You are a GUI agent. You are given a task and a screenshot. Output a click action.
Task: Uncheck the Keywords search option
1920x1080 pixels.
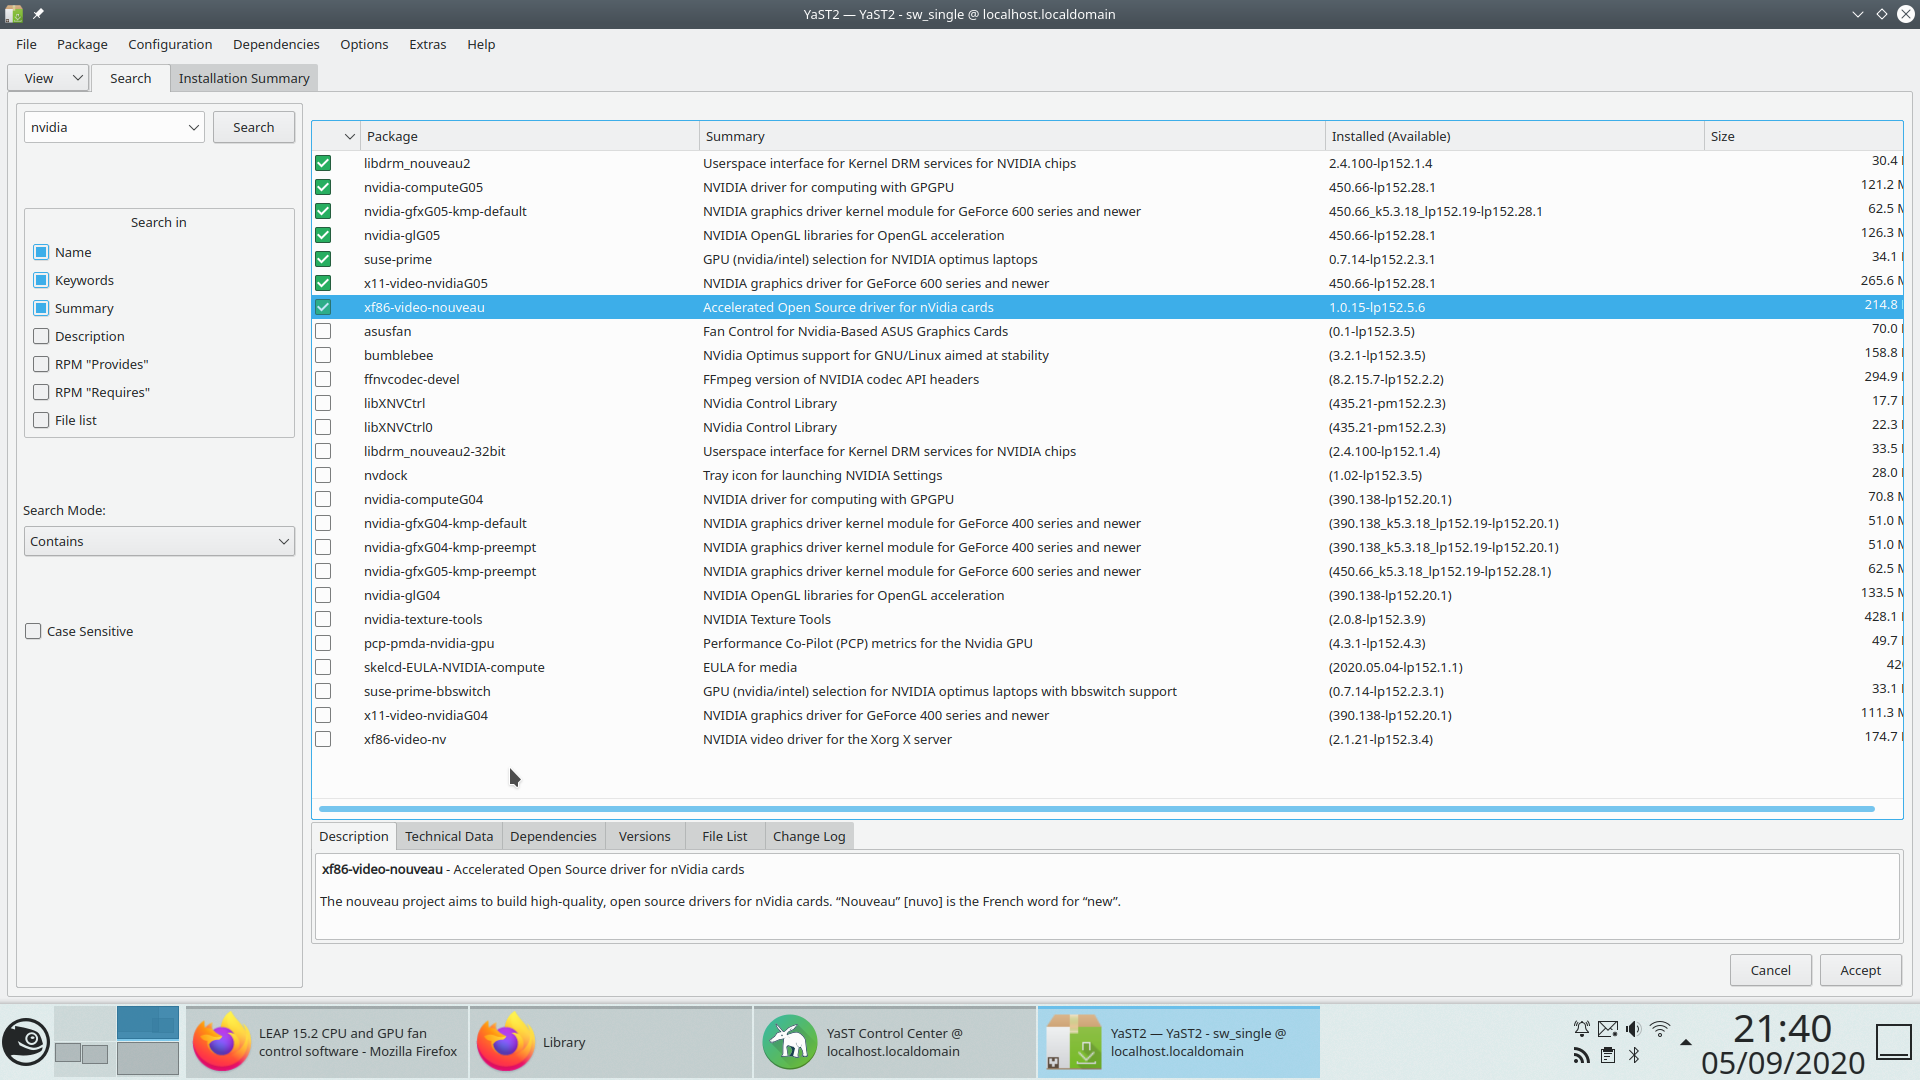tap(41, 280)
